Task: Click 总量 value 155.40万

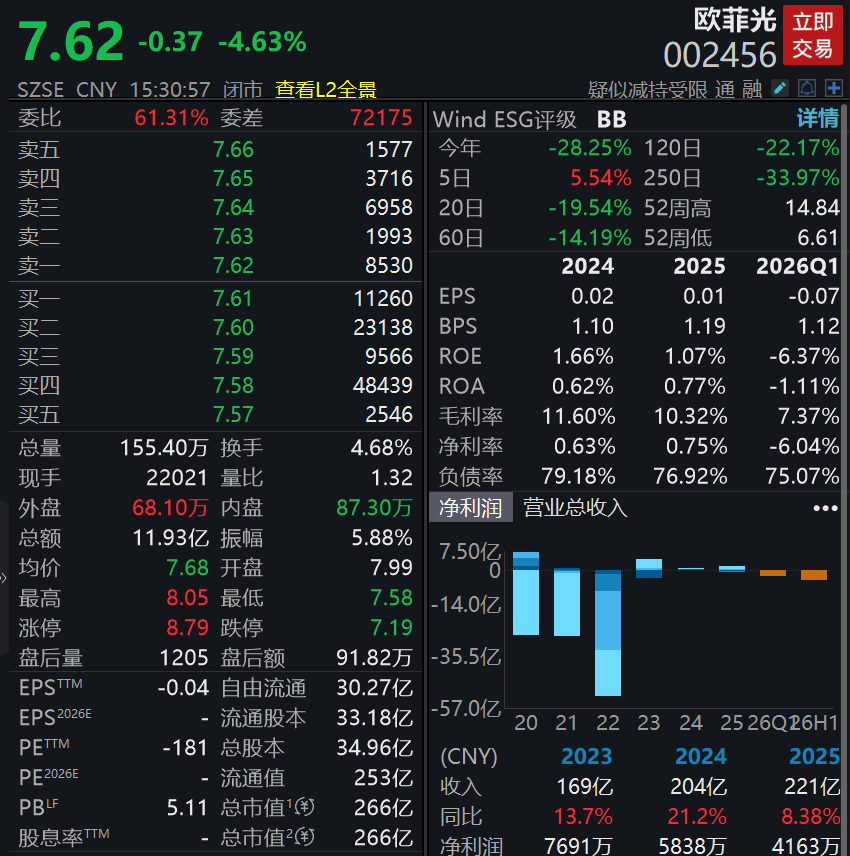Action: pyautogui.click(x=164, y=448)
